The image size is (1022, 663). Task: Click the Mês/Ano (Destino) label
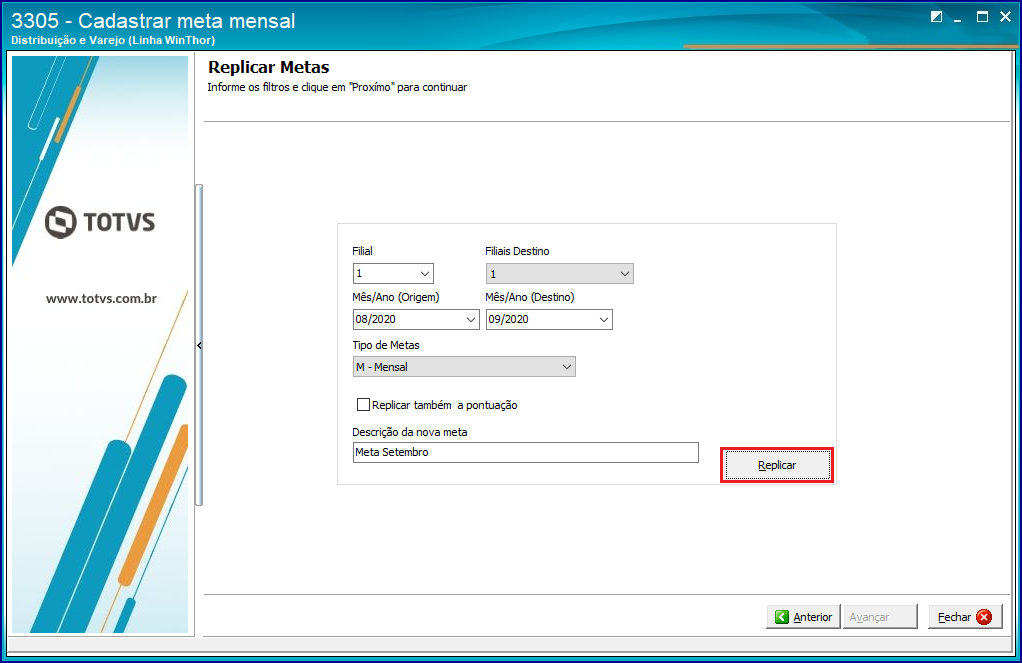pos(529,297)
